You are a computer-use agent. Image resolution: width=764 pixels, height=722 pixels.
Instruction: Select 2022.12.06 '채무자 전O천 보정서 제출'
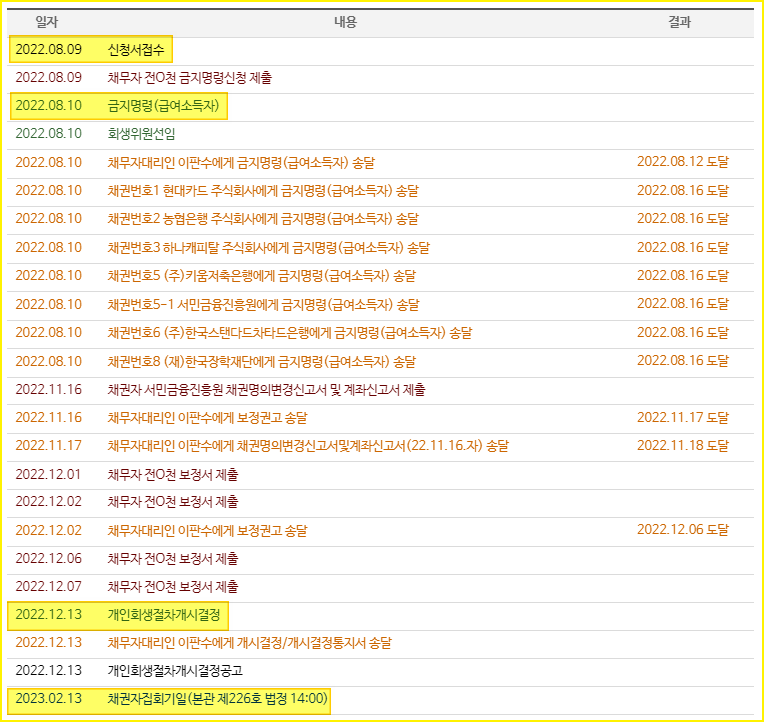173,559
